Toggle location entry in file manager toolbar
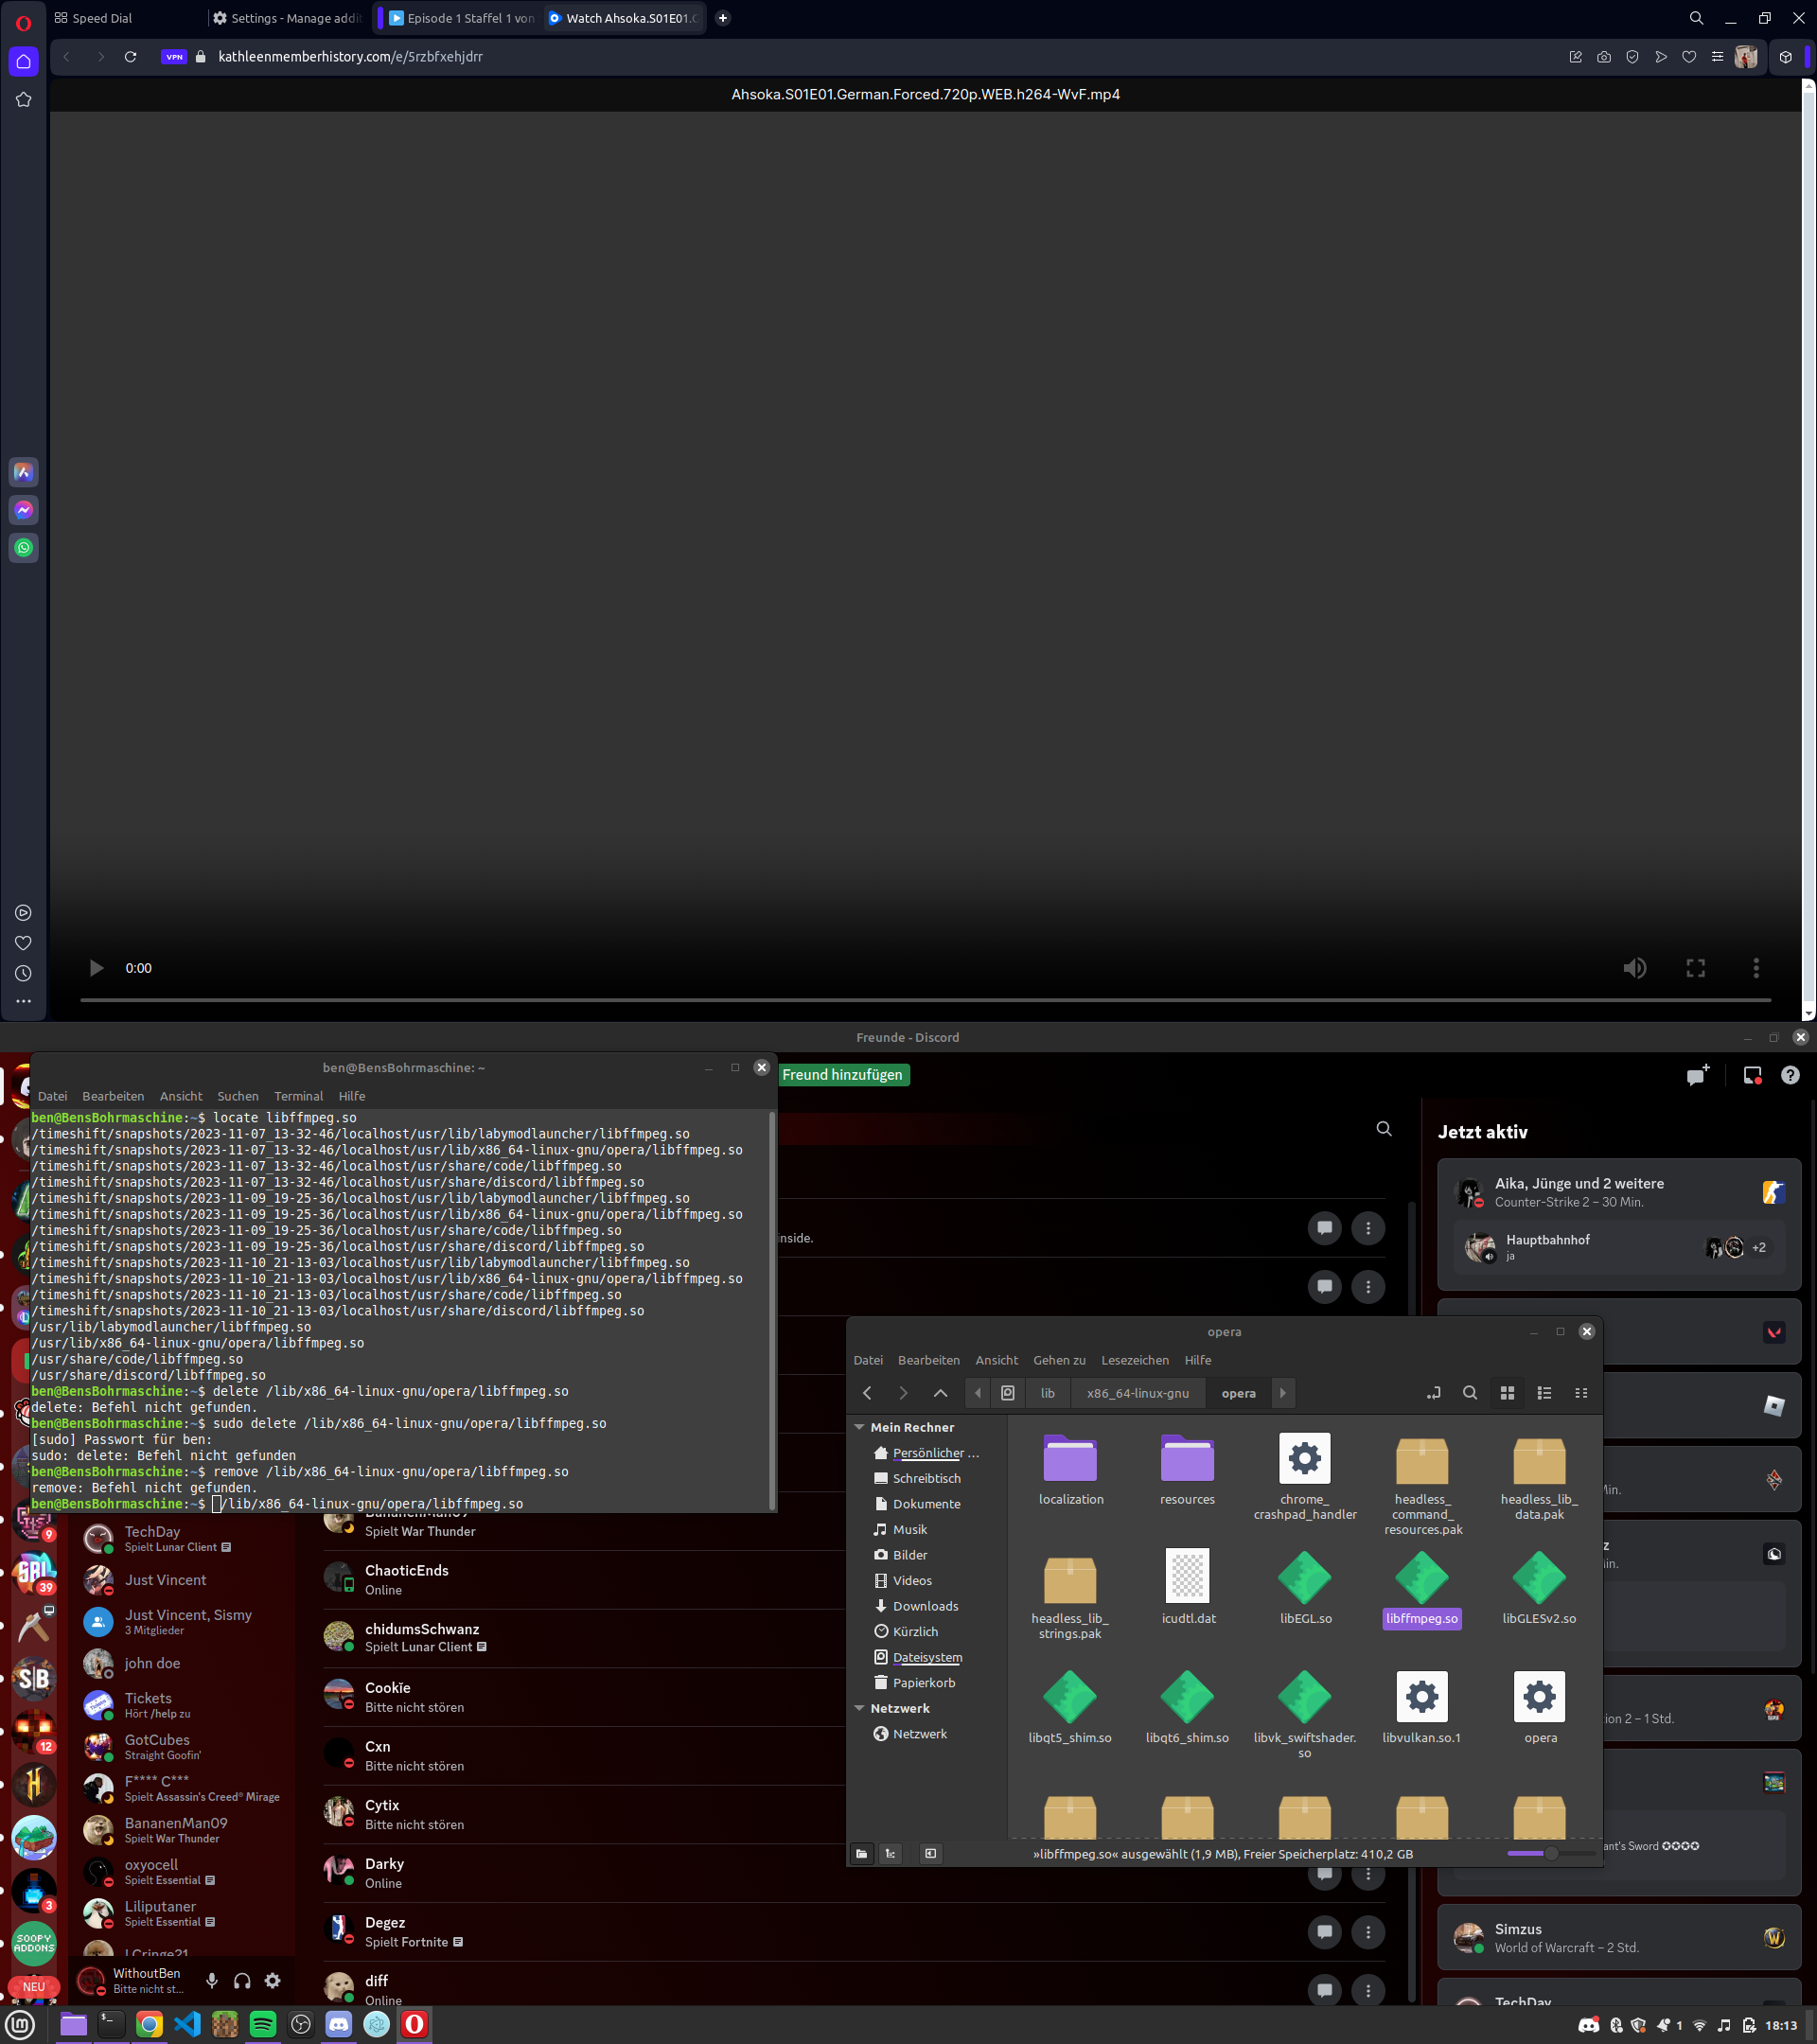Screen dimensions: 1817x2044 pos(1433,1393)
